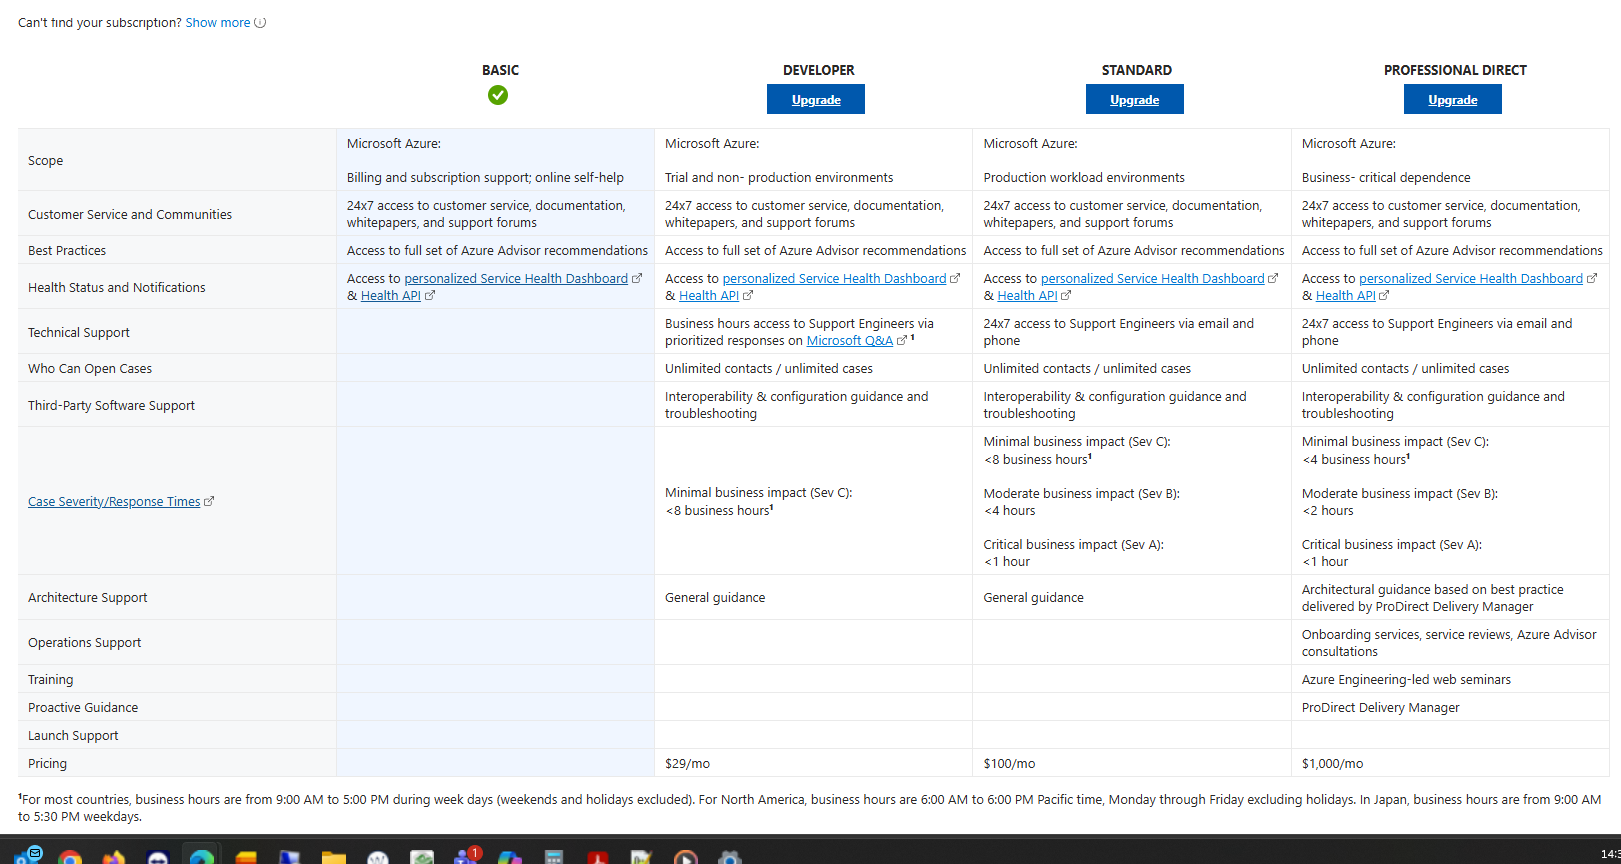Click the green checkmark under BASIC plan
Screen dimensions: 1621x864
coord(498,95)
